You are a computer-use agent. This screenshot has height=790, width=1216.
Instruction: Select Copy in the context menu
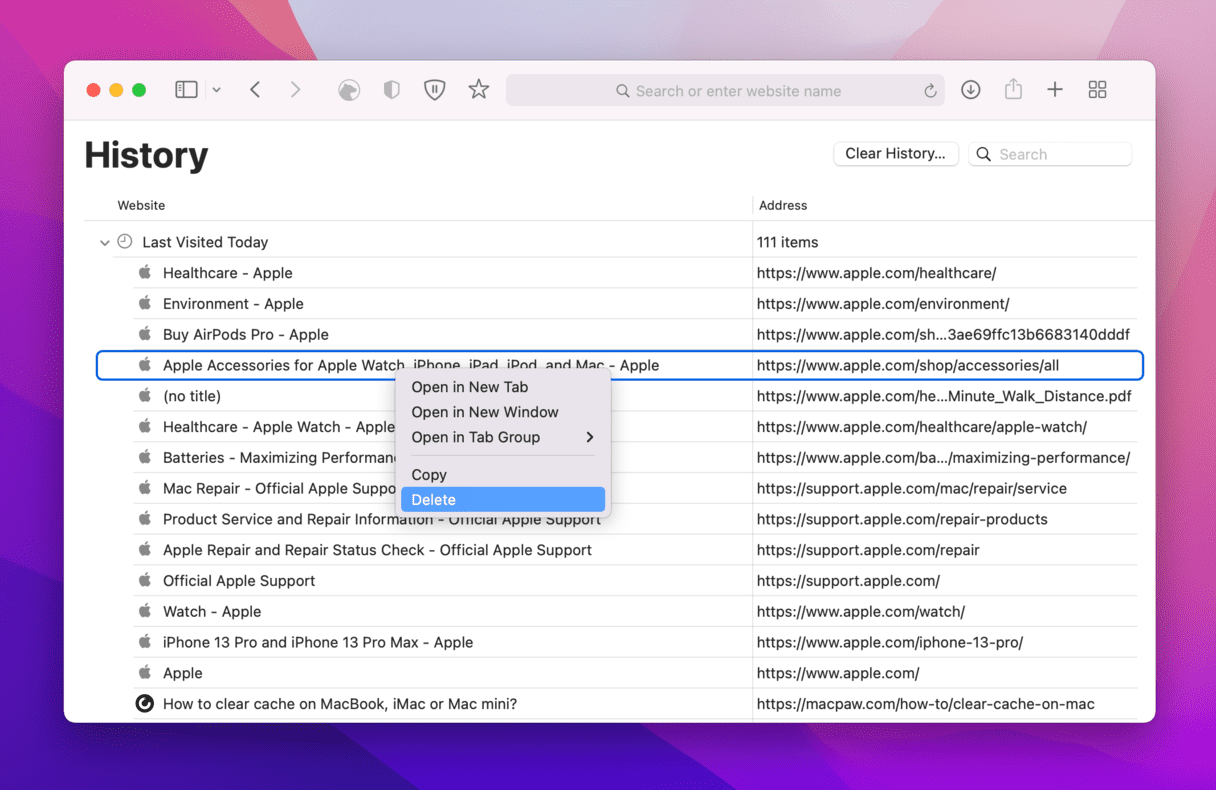click(x=429, y=475)
